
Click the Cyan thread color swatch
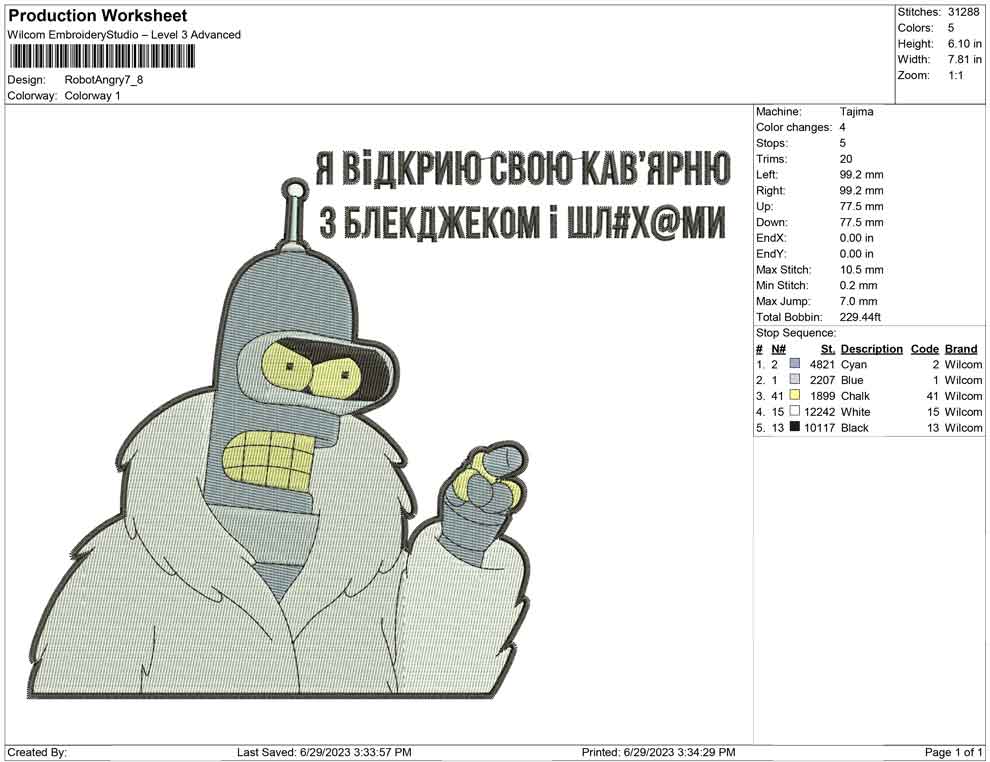(x=795, y=364)
